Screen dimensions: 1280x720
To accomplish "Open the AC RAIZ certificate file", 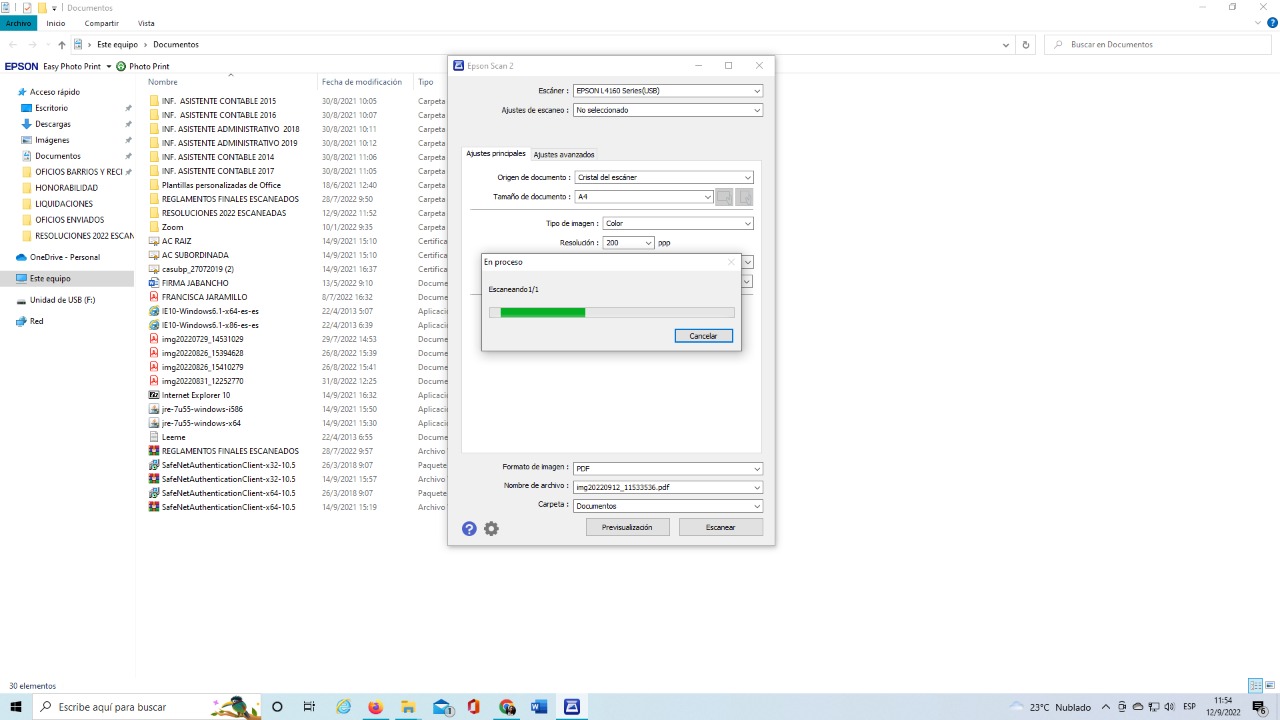I will pos(176,241).
